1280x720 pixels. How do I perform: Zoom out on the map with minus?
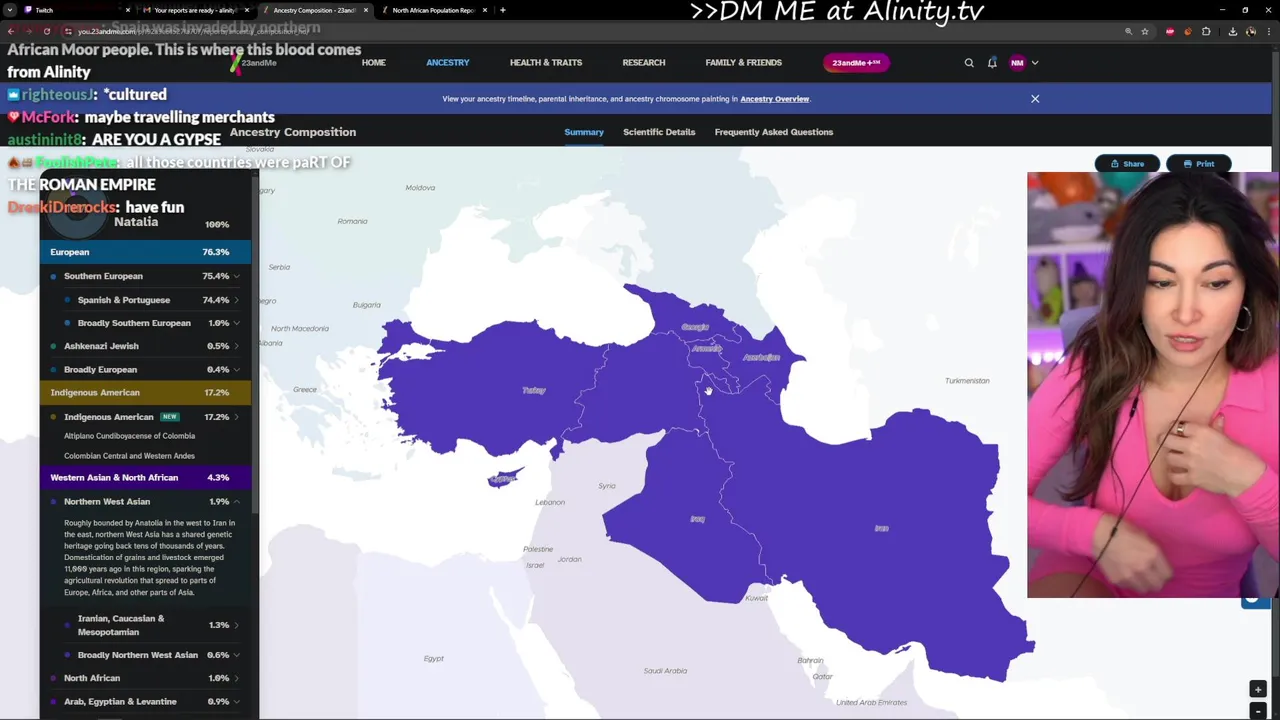pos(1258,709)
